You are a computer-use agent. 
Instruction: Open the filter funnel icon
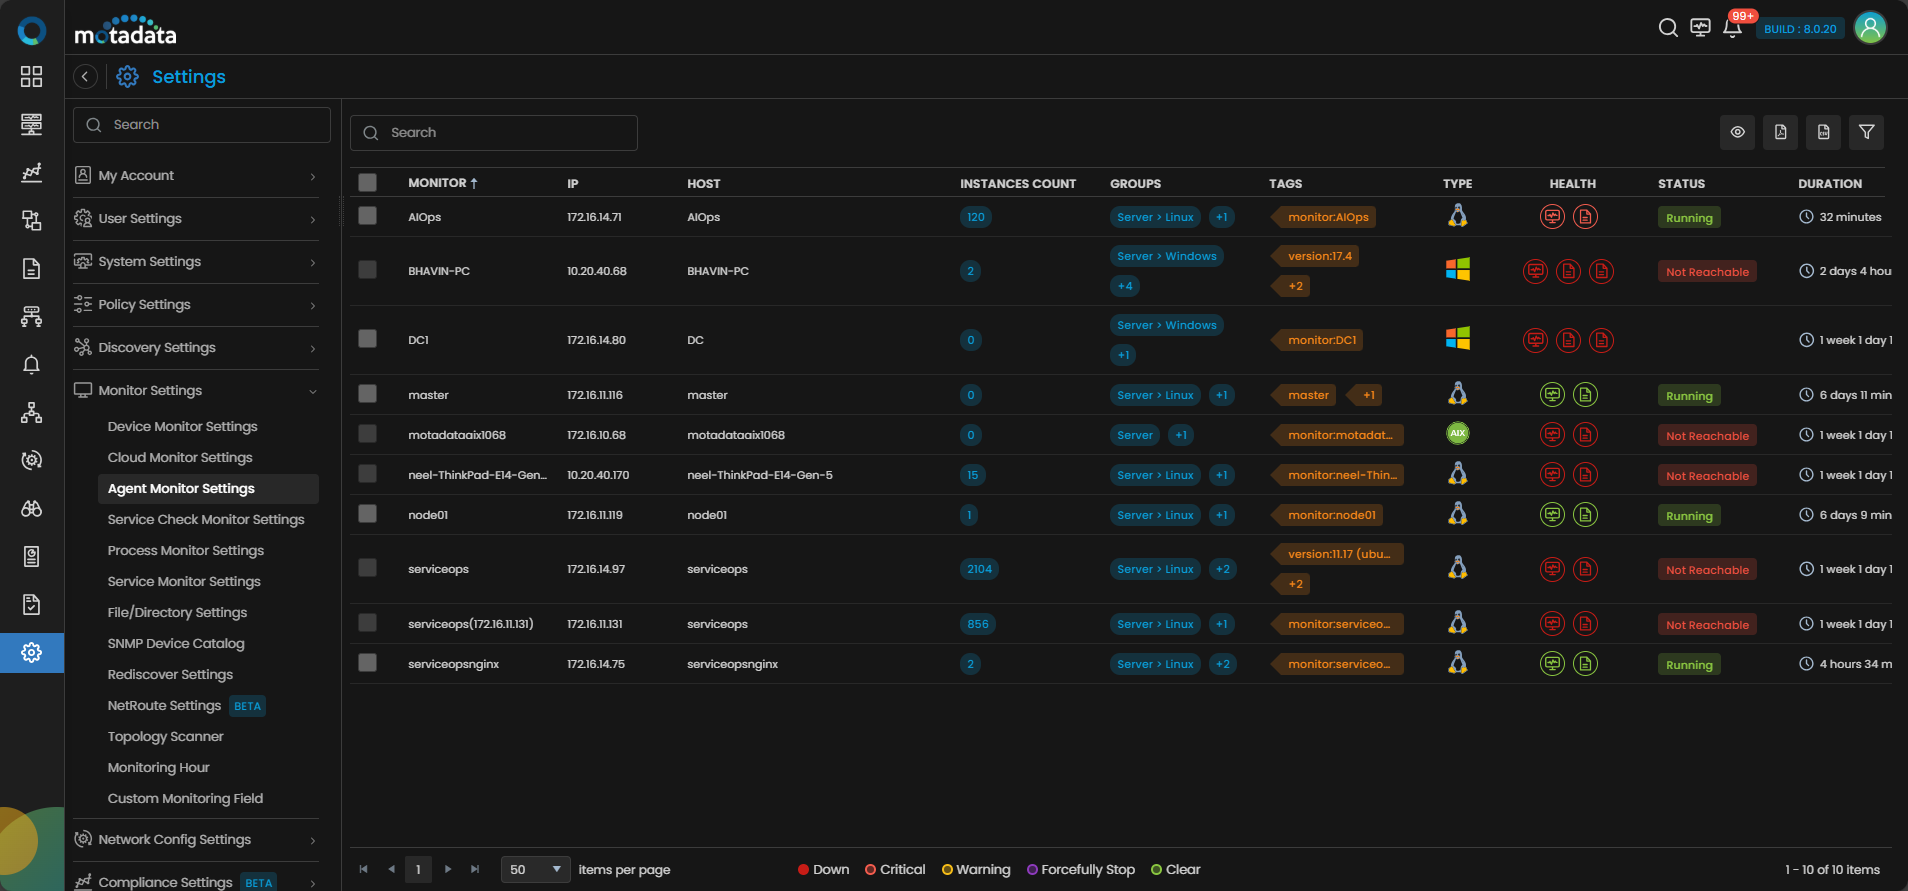[1866, 132]
